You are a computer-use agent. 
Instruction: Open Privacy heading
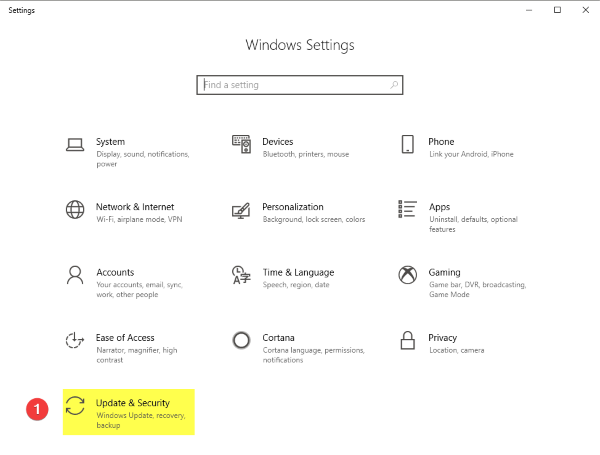pos(442,338)
